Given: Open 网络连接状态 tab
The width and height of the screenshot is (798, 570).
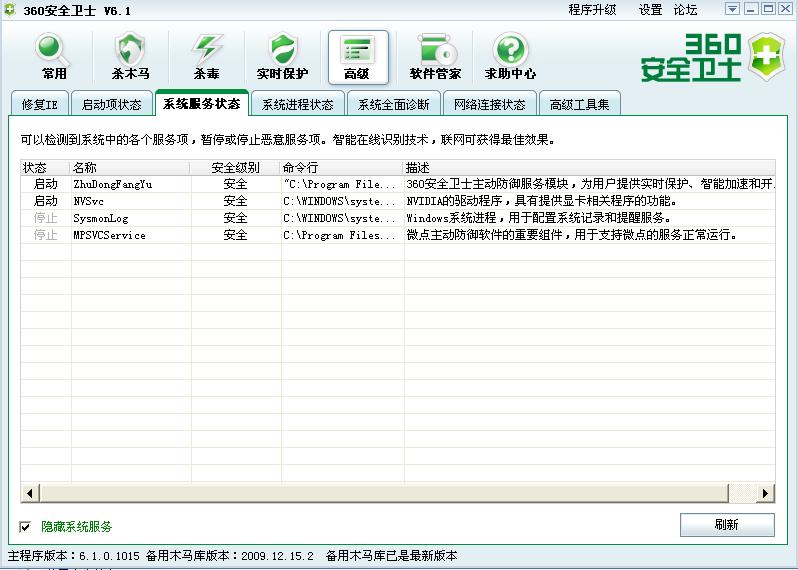Looking at the screenshot, I should tap(490, 104).
